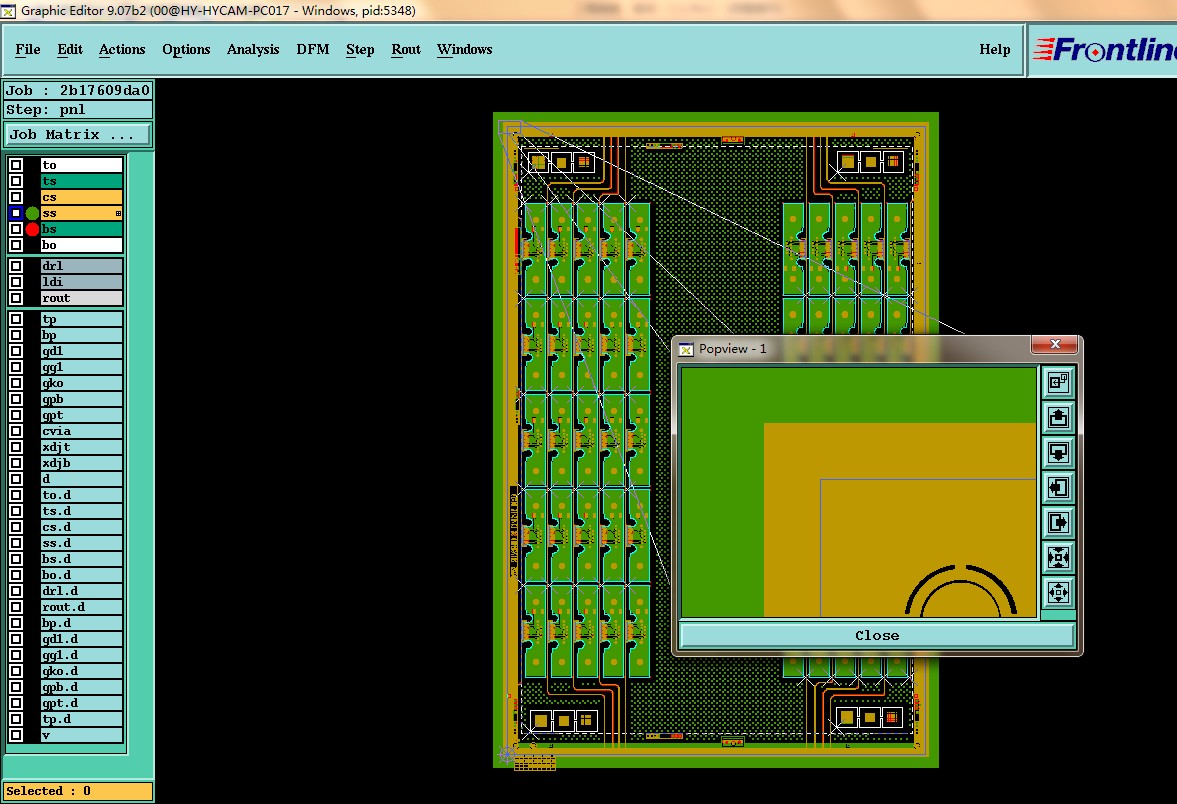Click the Popview window title icon

point(686,349)
